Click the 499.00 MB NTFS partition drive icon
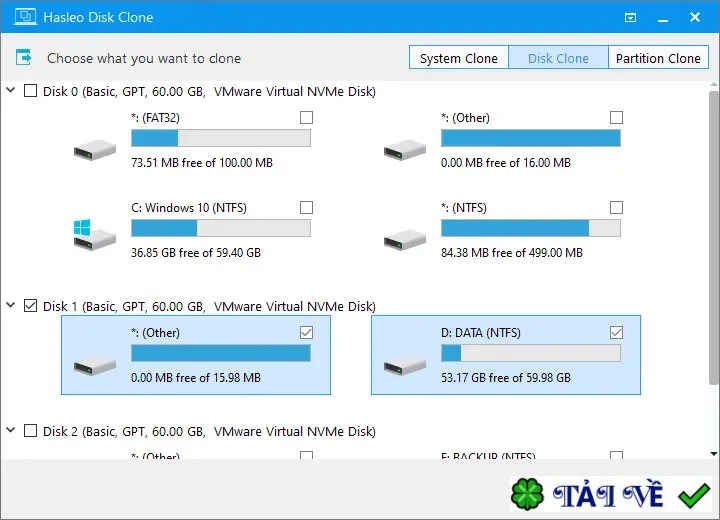The width and height of the screenshot is (720, 520). click(405, 239)
